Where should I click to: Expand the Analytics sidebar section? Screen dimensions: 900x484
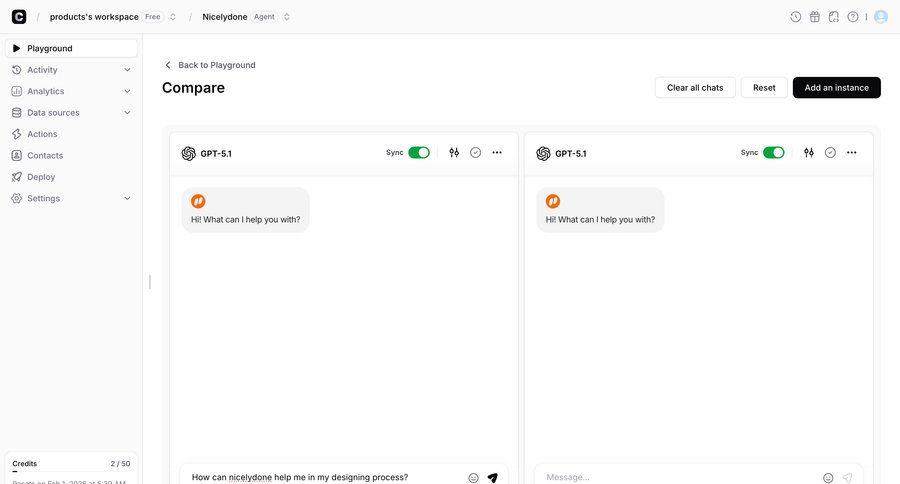pos(127,91)
